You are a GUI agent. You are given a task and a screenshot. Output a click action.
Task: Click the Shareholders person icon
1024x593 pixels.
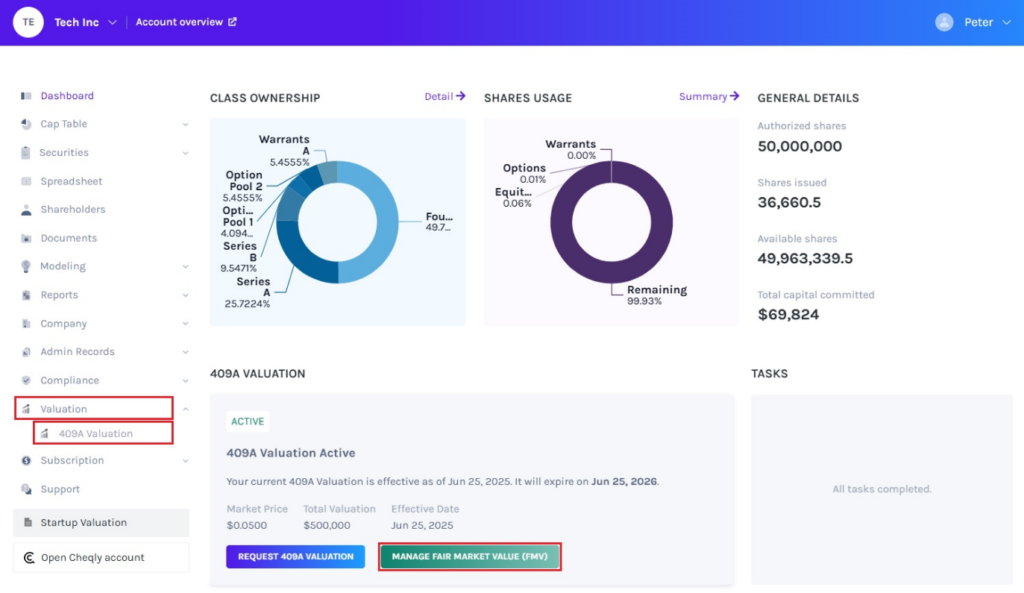tap(26, 210)
